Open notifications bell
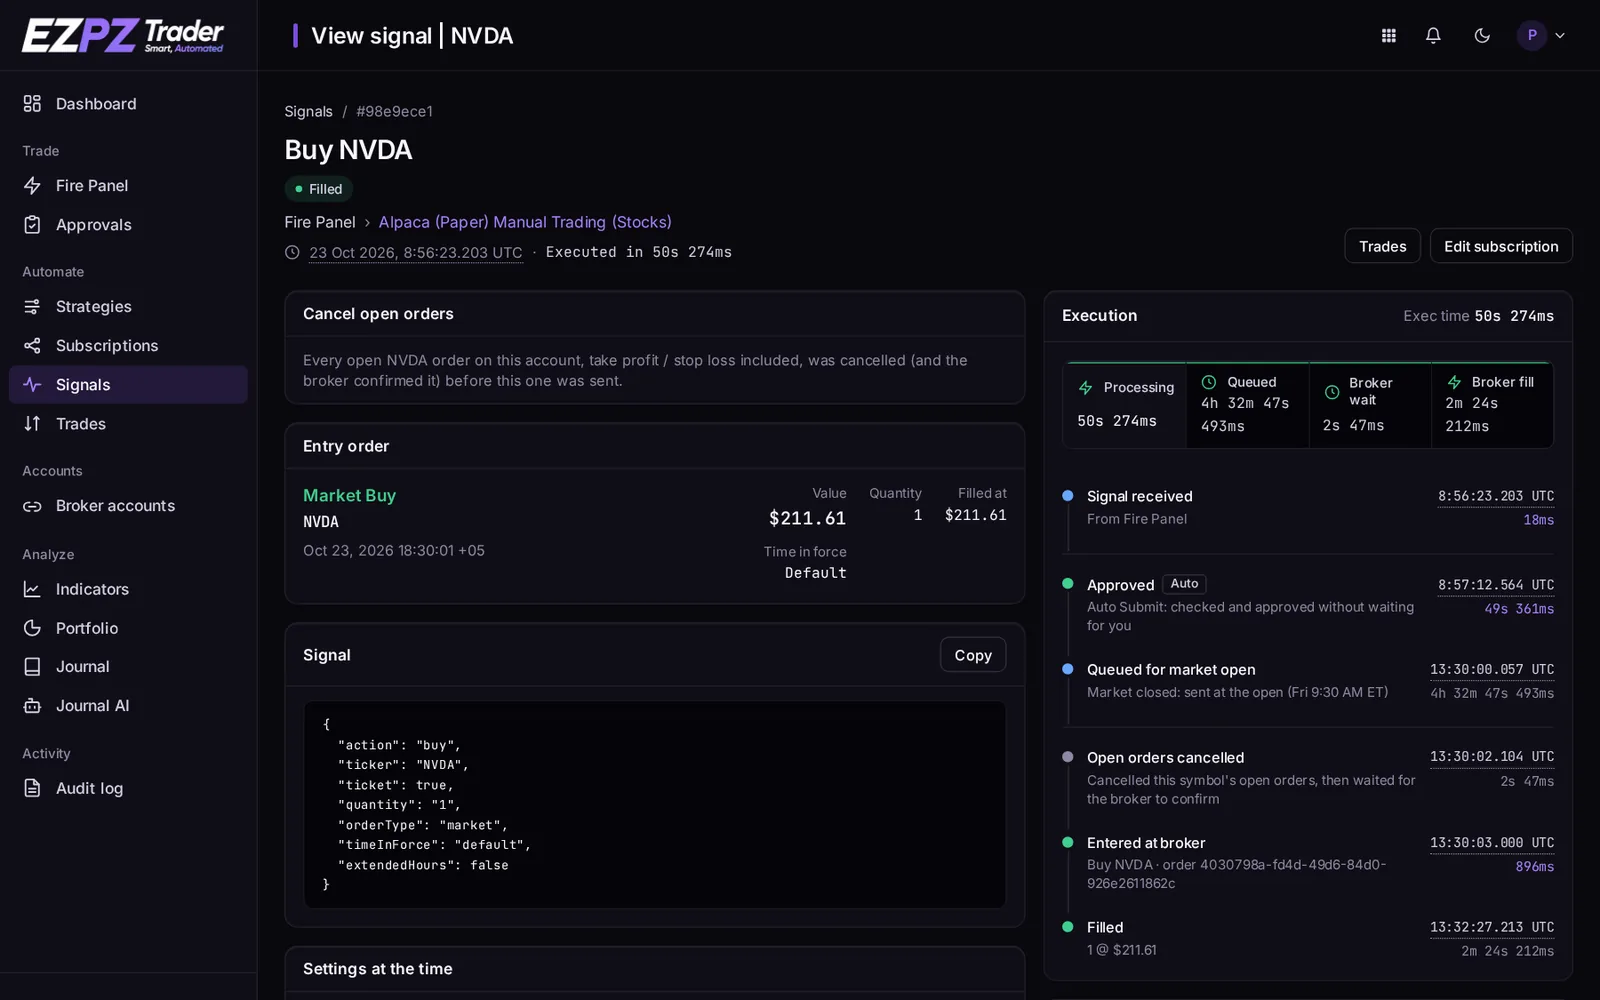1600x1000 pixels. pyautogui.click(x=1433, y=36)
